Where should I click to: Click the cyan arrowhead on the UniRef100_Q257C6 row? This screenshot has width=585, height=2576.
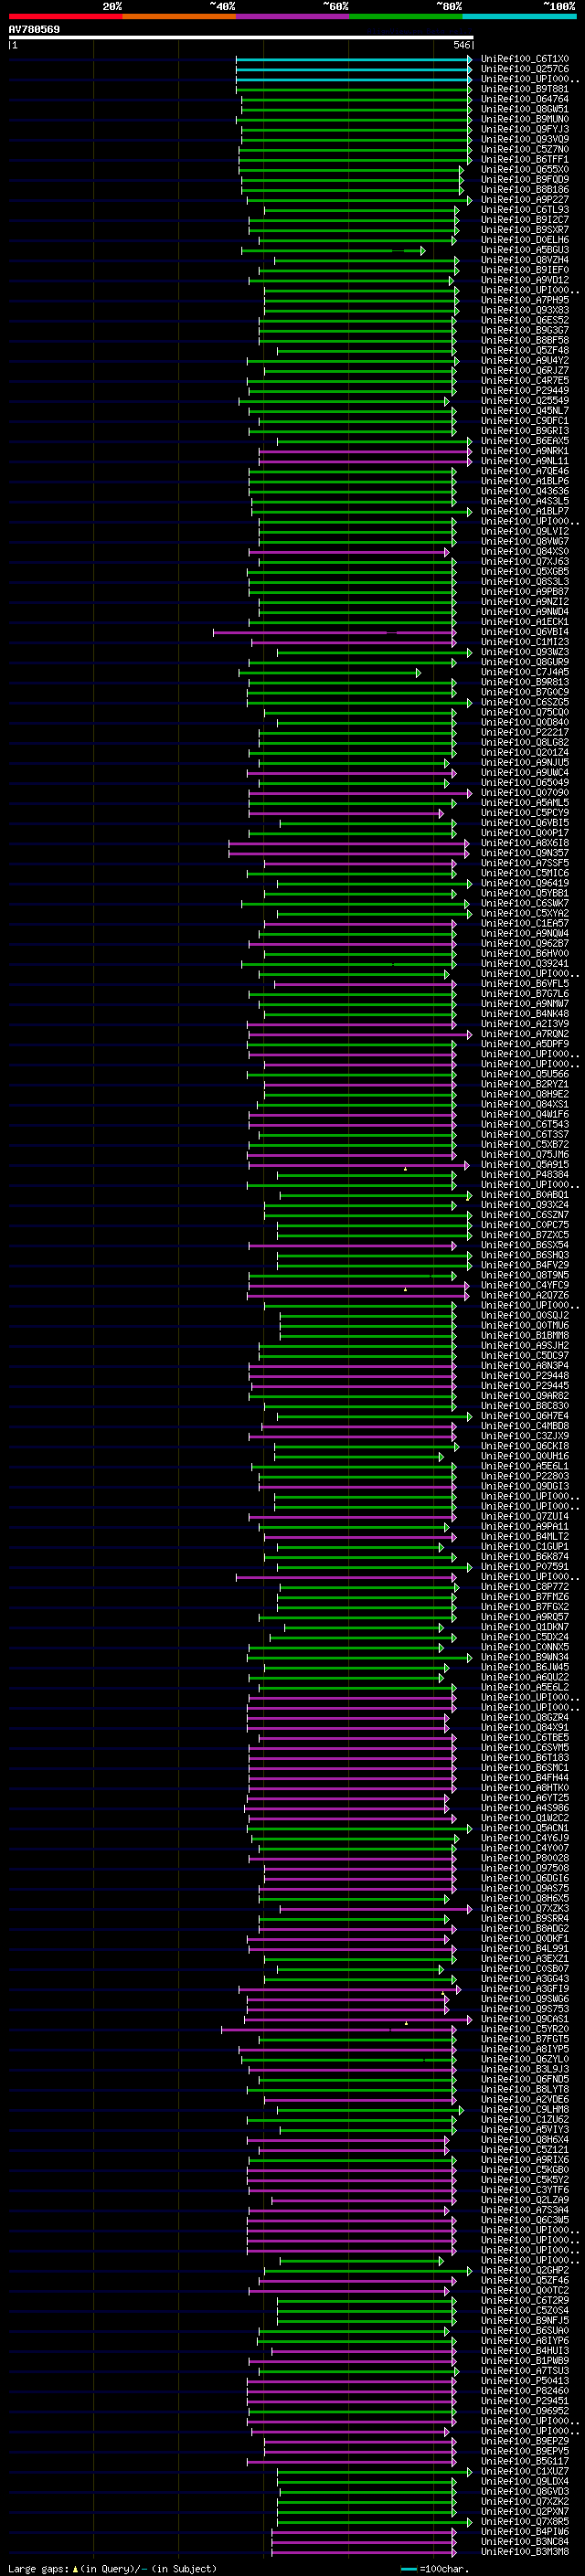point(470,69)
